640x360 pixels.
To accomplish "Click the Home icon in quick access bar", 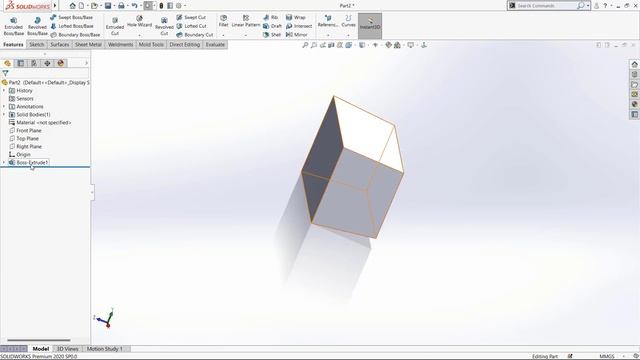I will point(72,6).
